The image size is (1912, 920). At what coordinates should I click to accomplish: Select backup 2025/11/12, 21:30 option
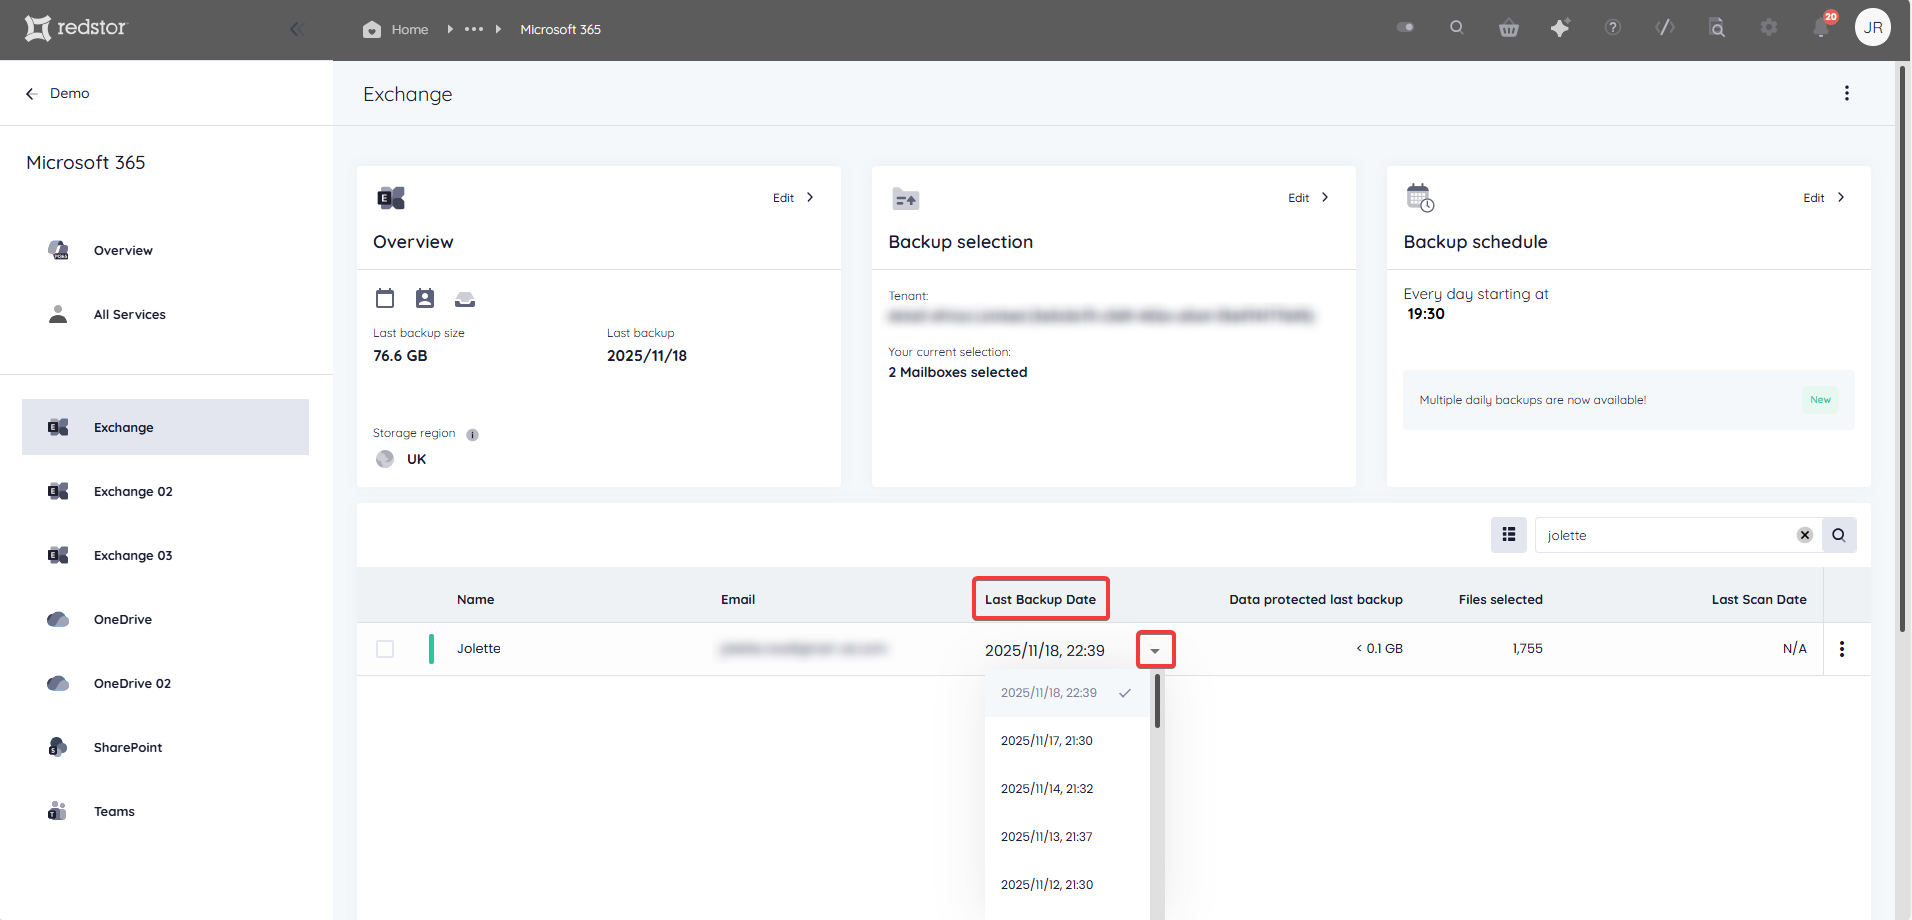coord(1066,885)
